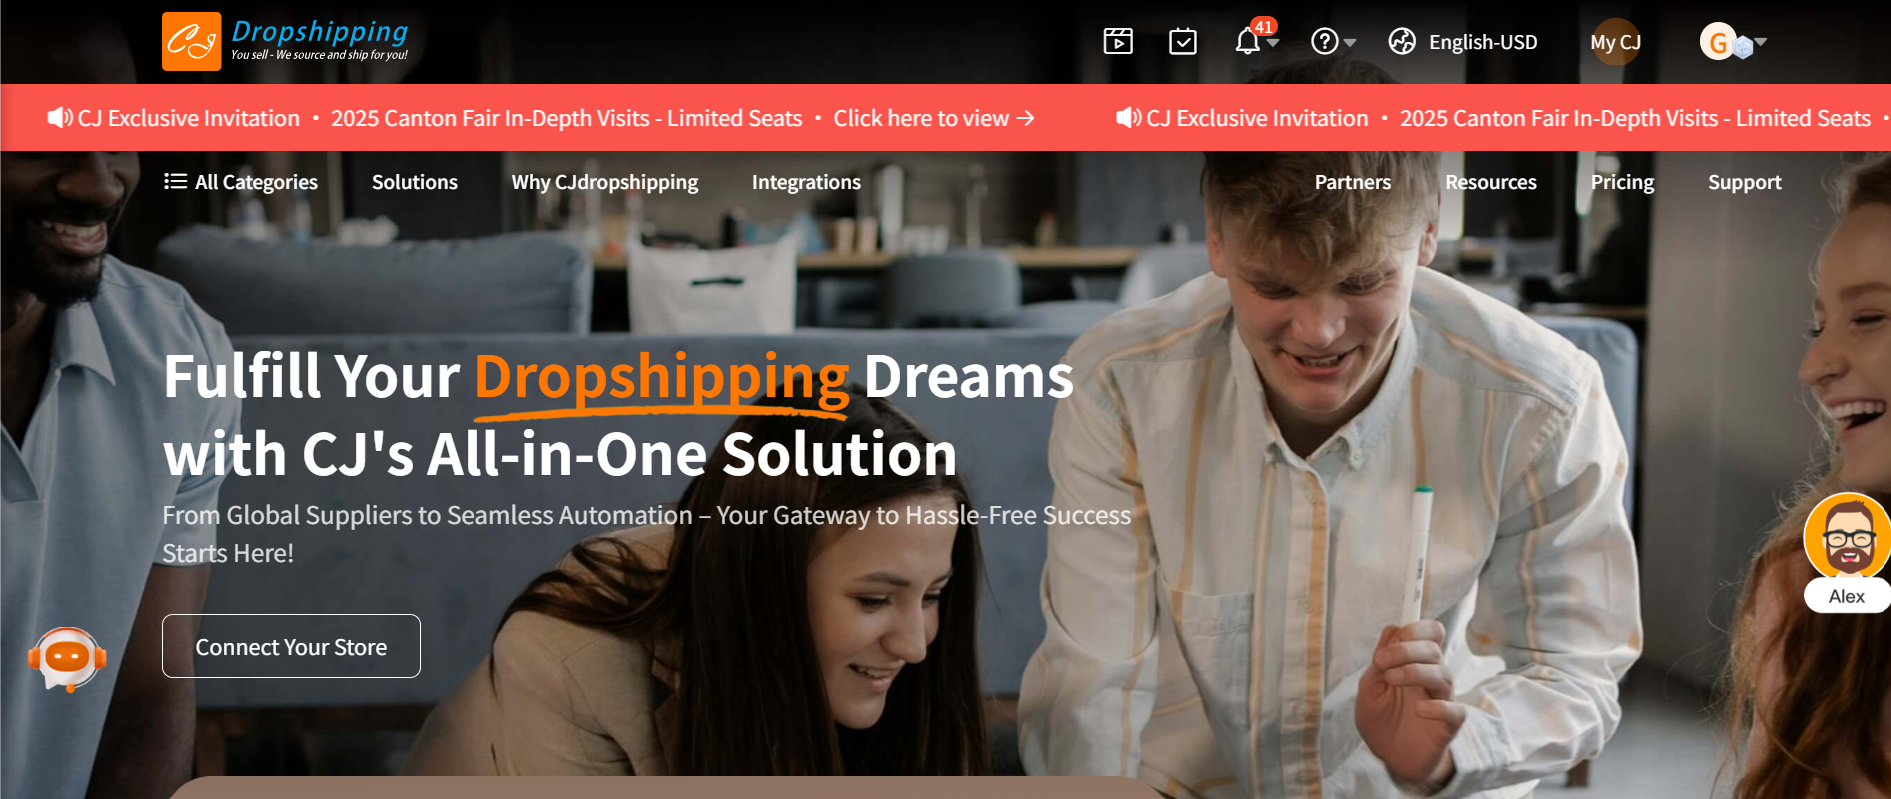Open the Alex support agent avatar

(x=1846, y=538)
